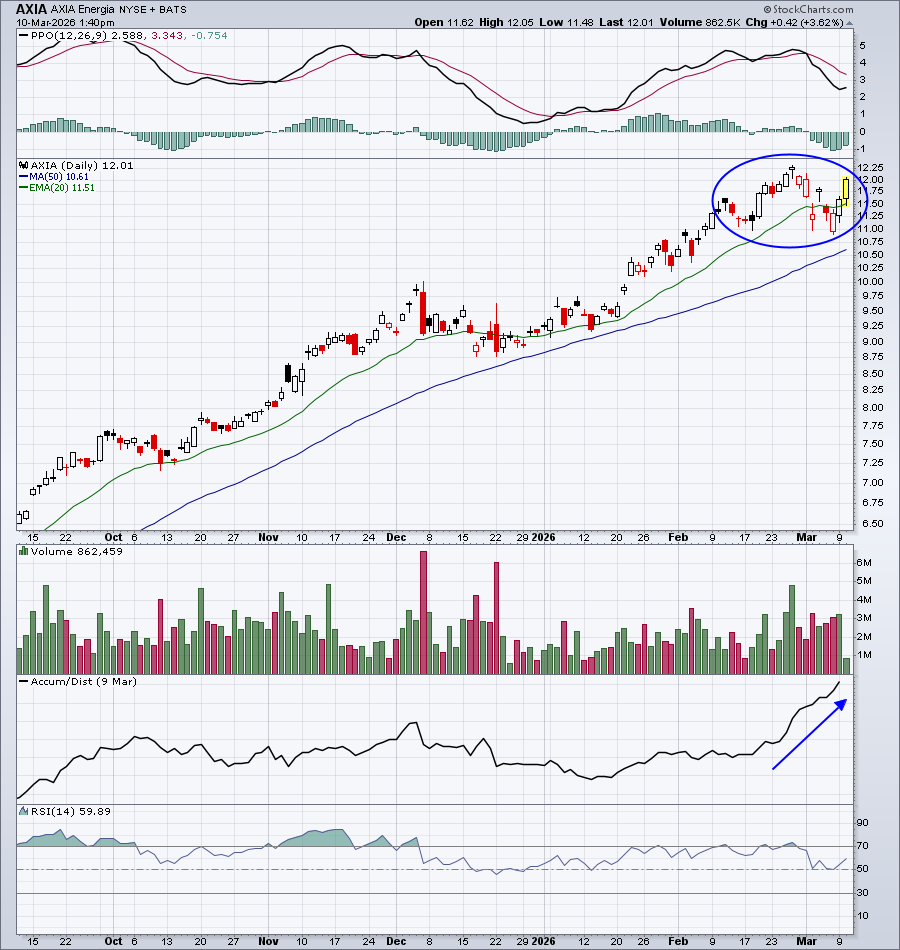Click the black line marker before Accum/Dist
This screenshot has width=900, height=950.
coord(24,682)
